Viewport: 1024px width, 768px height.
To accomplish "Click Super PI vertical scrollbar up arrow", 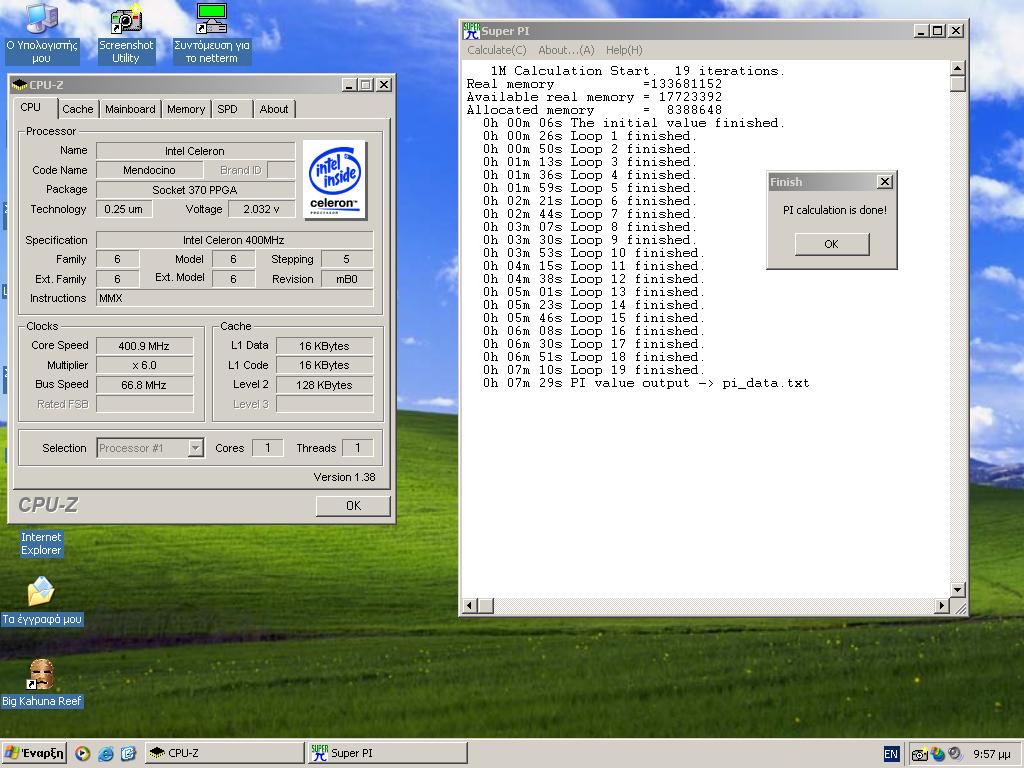I will 957,68.
